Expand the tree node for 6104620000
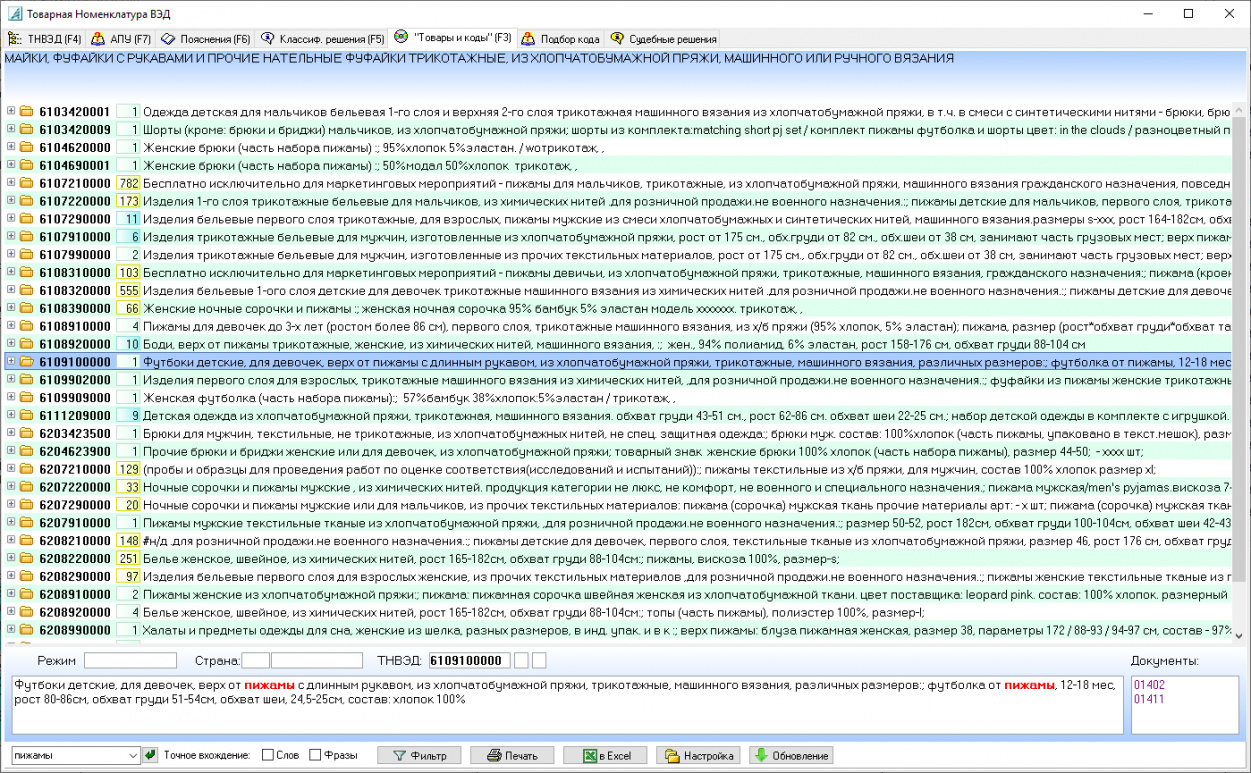This screenshot has width=1251, height=773. click(x=11, y=147)
